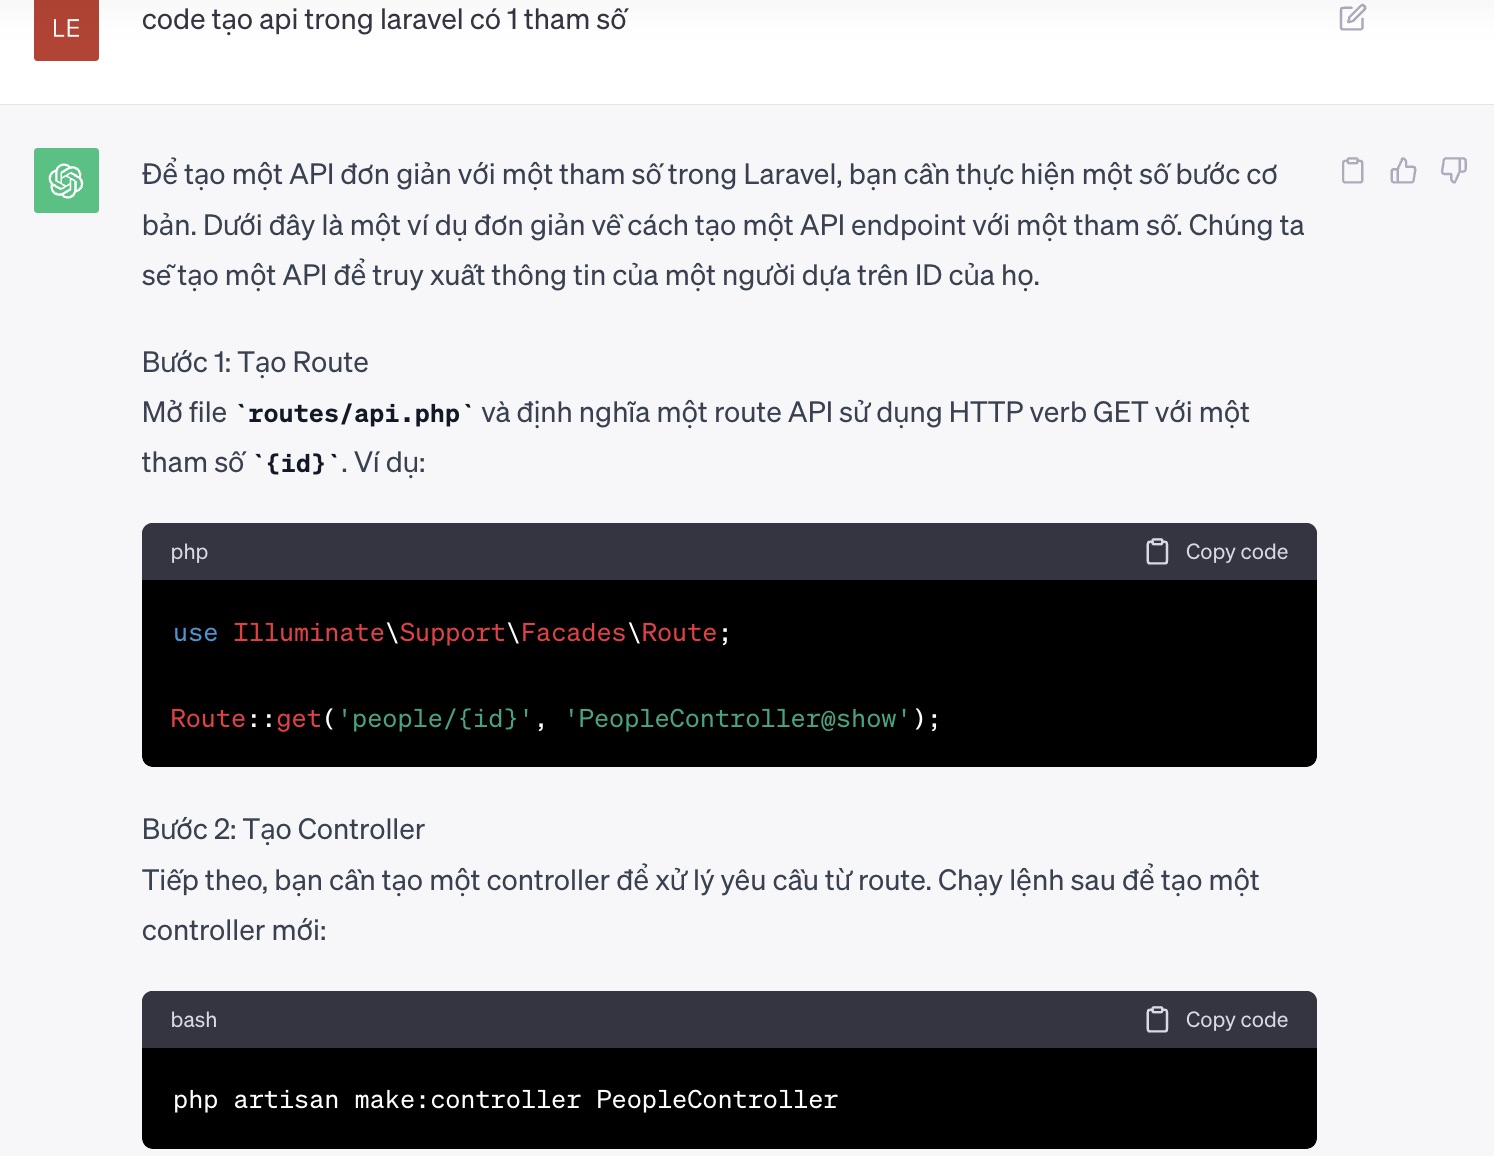The width and height of the screenshot is (1494, 1156).
Task: Click the user prompt about the Laravel api
Action: click(384, 20)
